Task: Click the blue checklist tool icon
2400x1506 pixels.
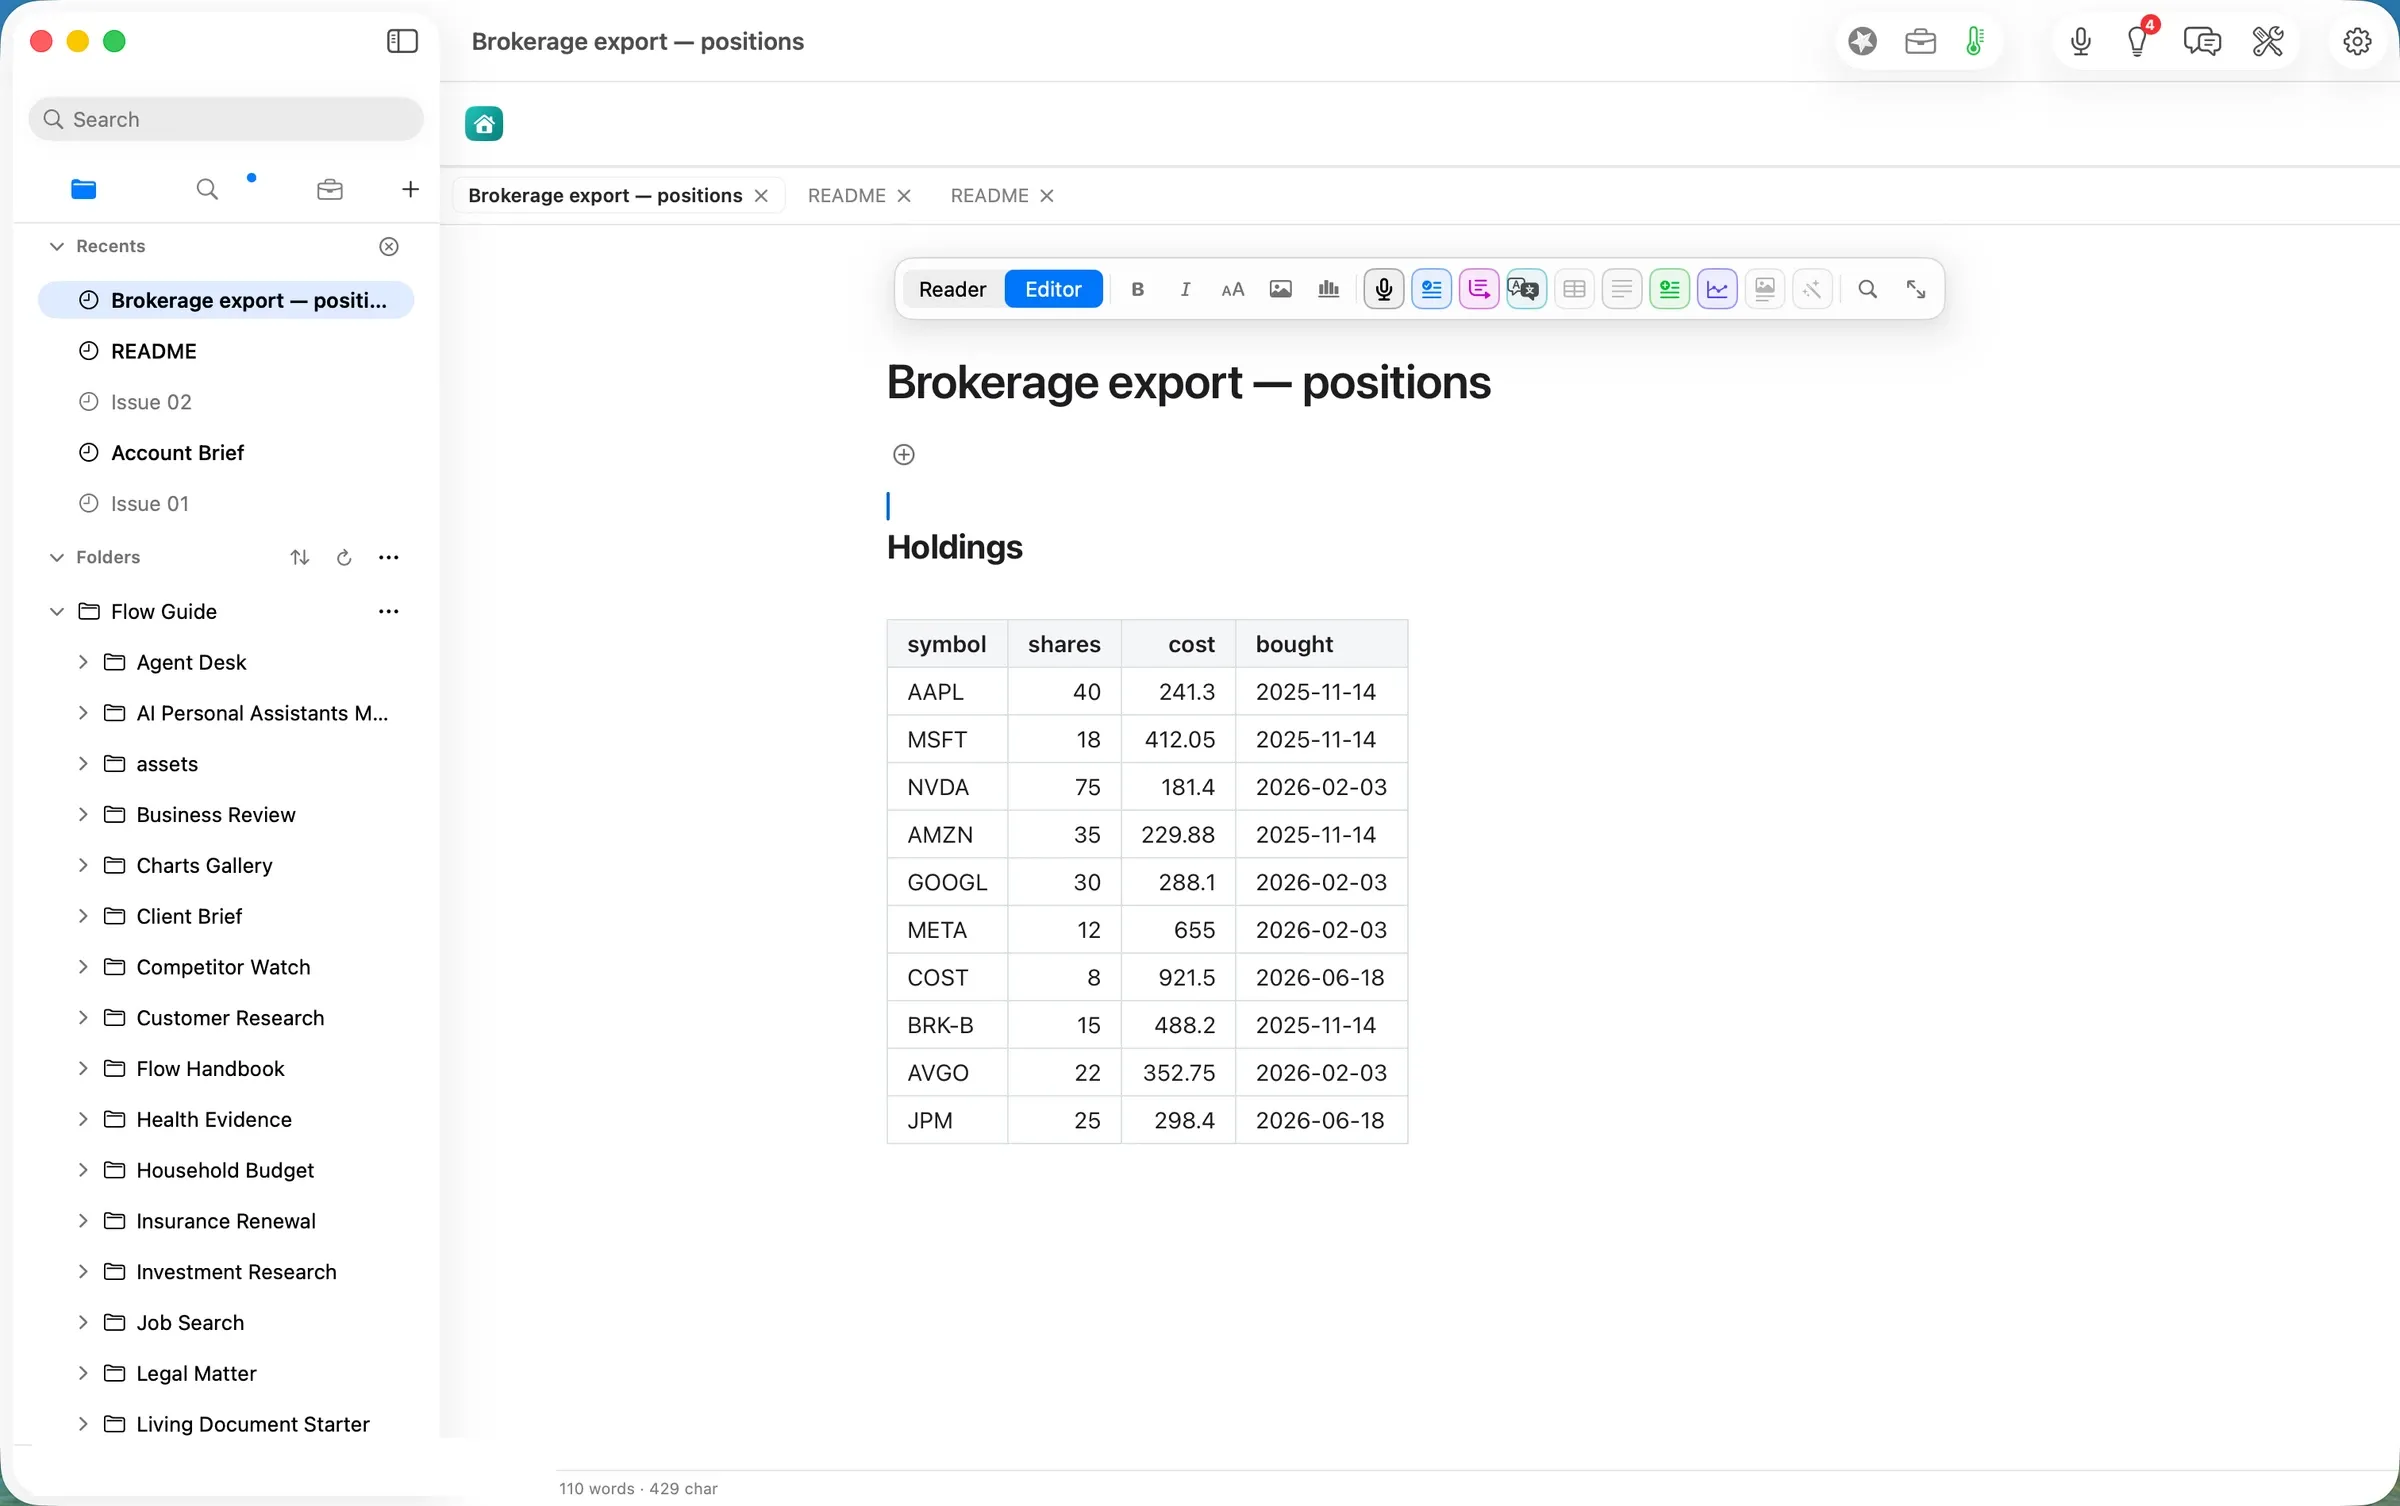Action: pos(1431,289)
